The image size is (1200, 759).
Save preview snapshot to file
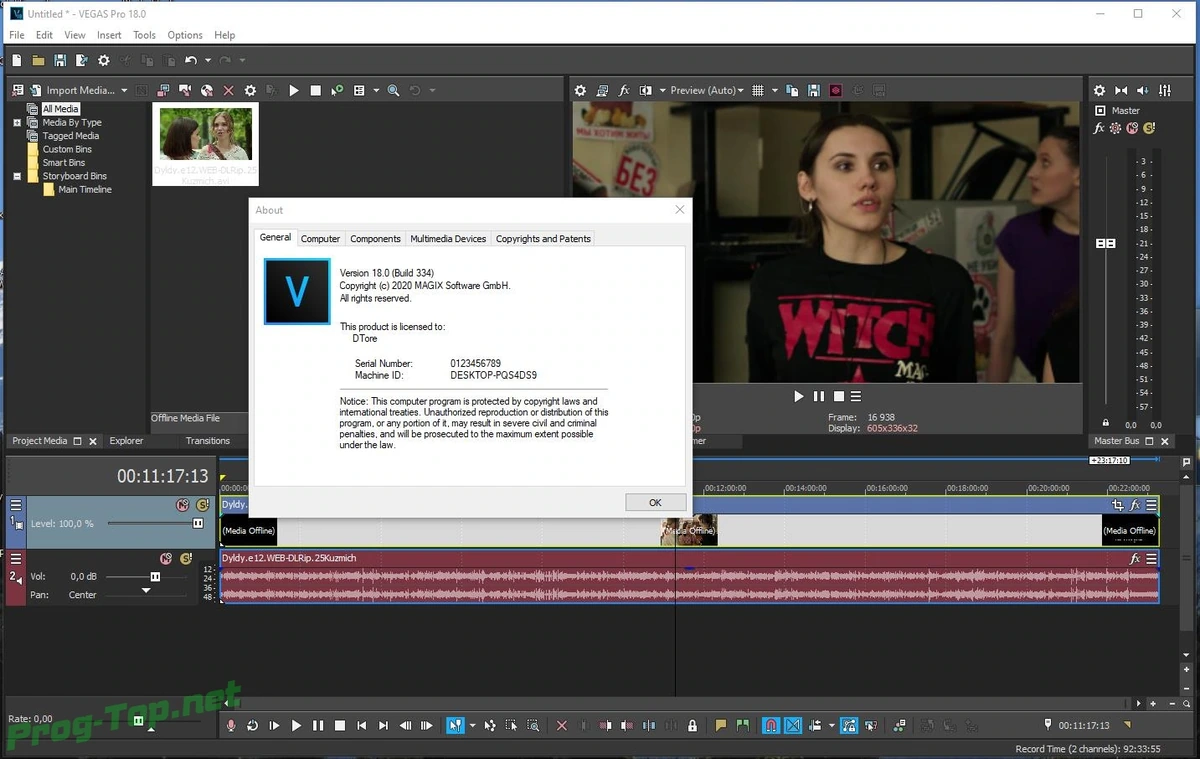(x=814, y=90)
